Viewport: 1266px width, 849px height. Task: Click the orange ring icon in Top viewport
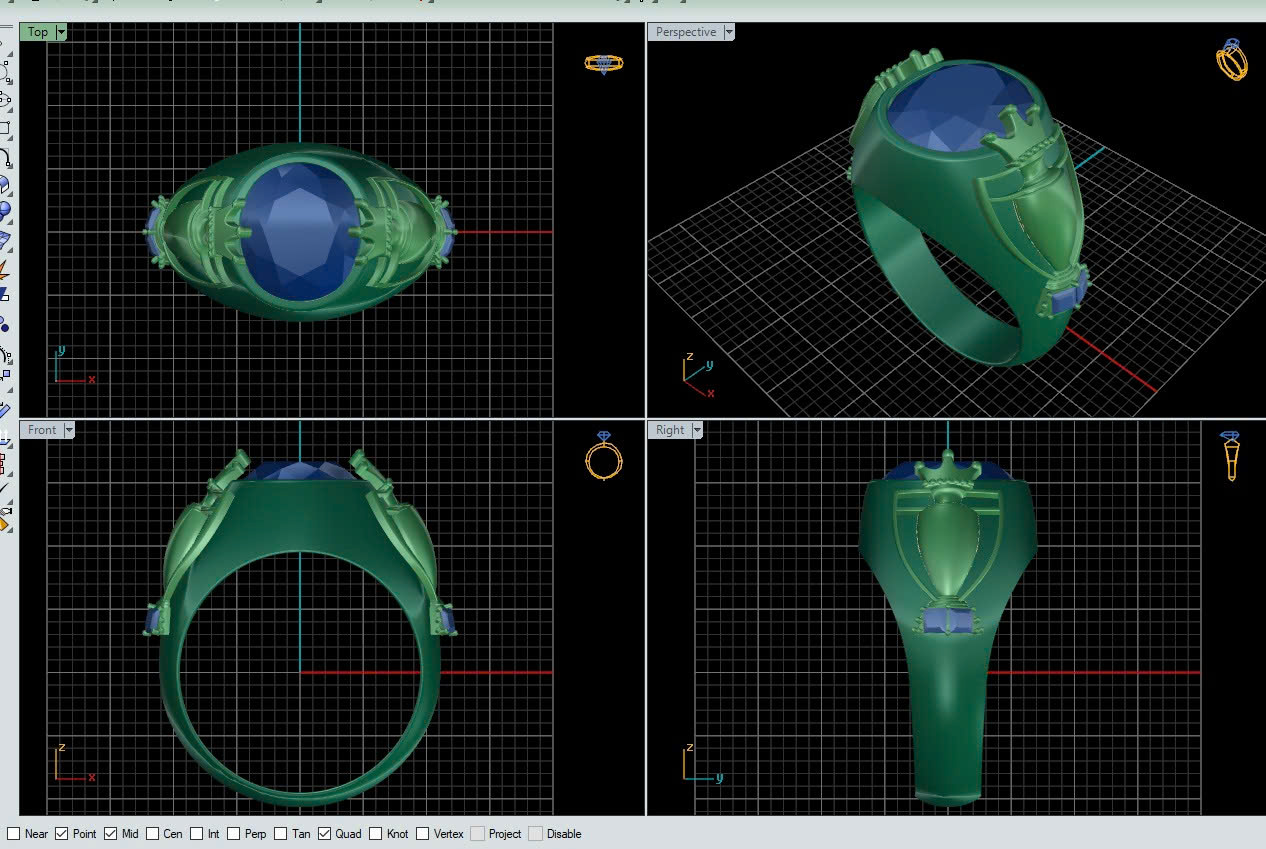(604, 64)
